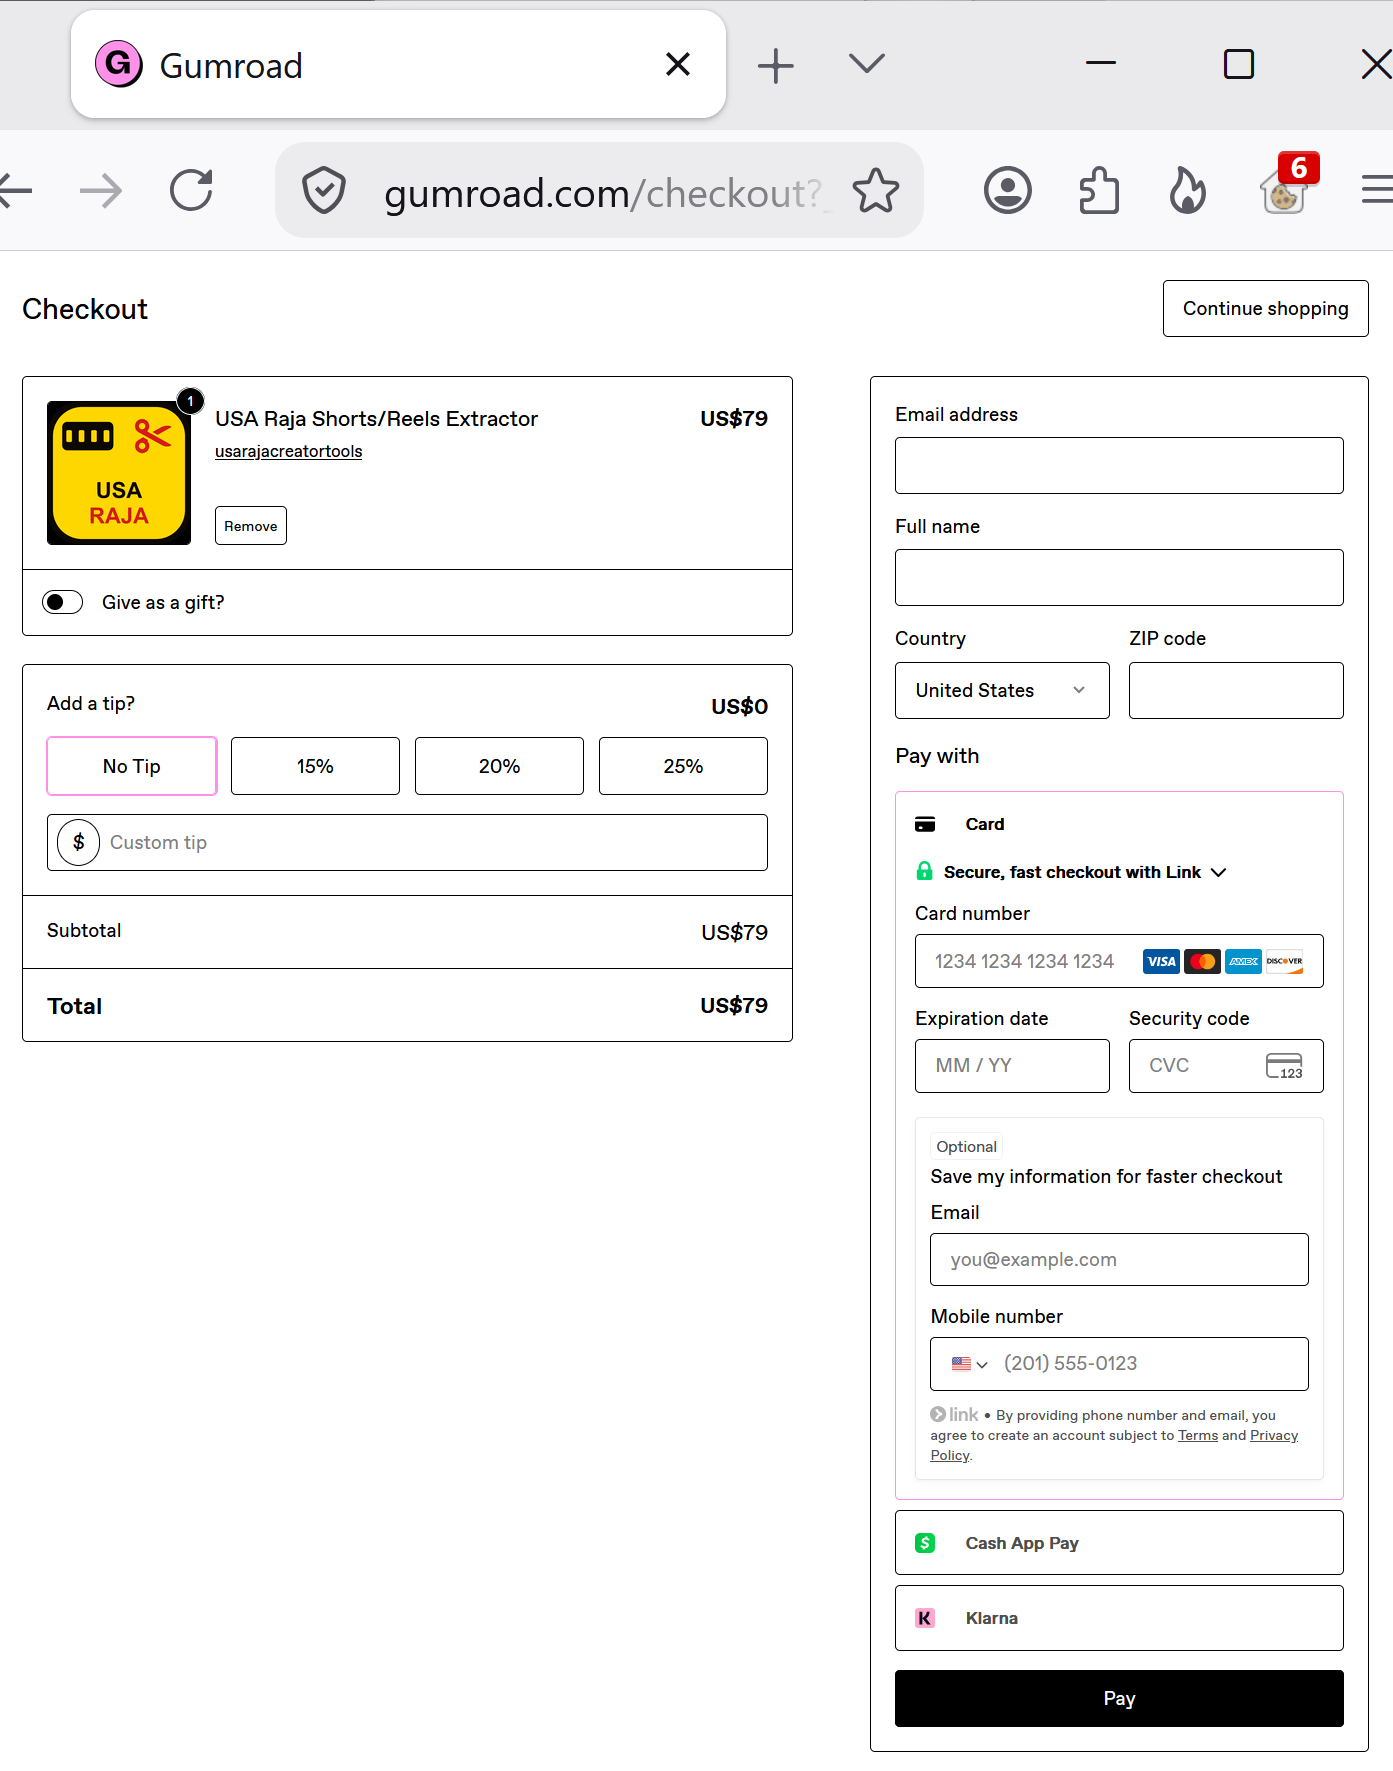The height and width of the screenshot is (1771, 1393).
Task: Click the dollar sign tip icon
Action: [78, 842]
